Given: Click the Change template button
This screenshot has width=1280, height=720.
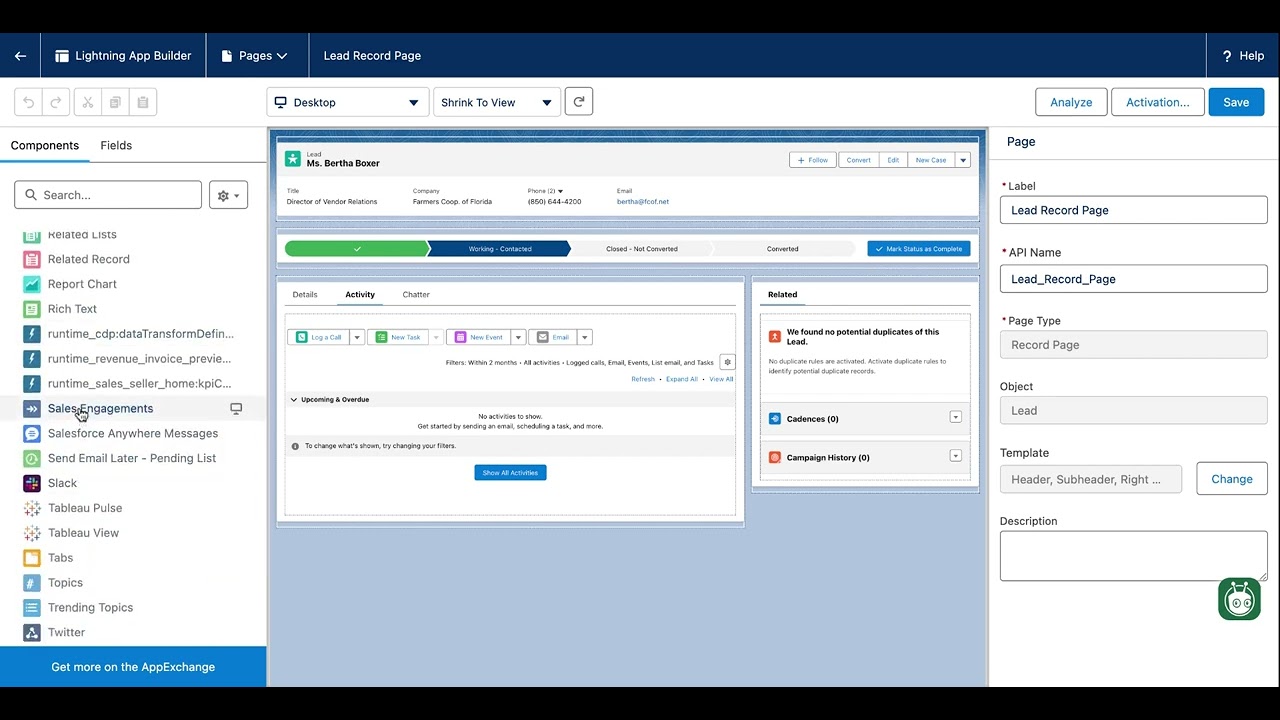Looking at the screenshot, I should click(x=1232, y=479).
